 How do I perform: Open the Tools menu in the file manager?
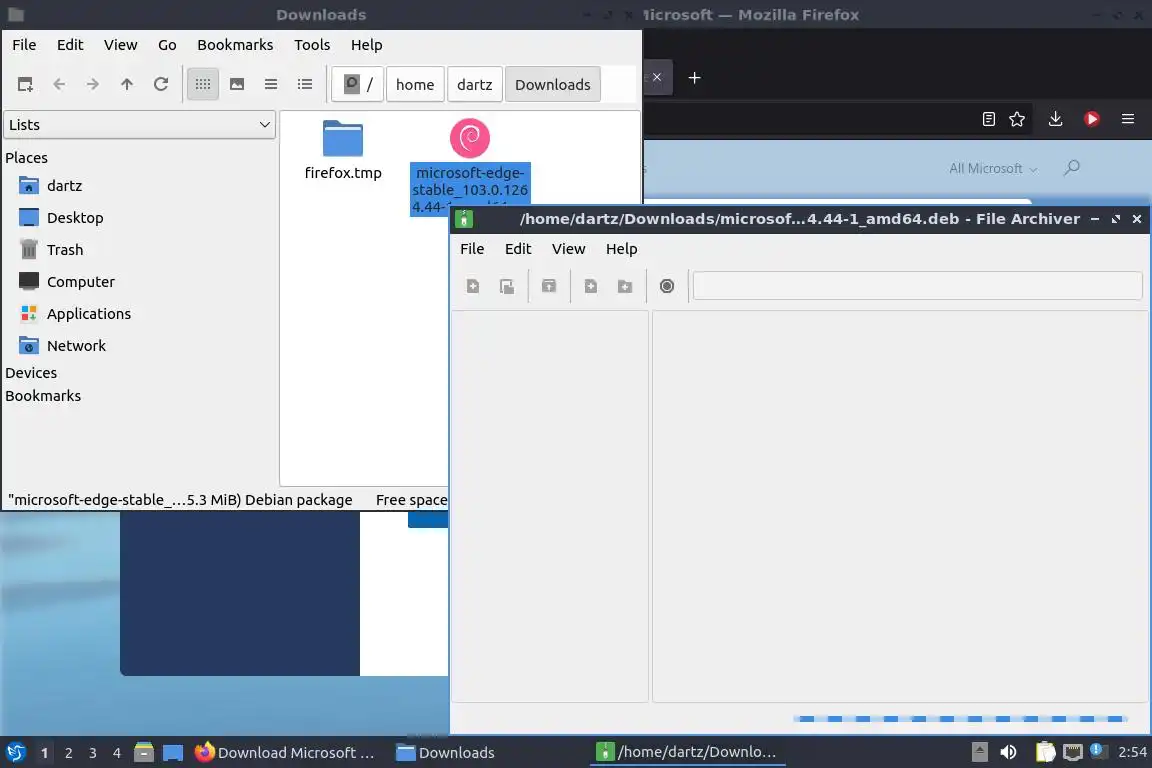point(312,45)
